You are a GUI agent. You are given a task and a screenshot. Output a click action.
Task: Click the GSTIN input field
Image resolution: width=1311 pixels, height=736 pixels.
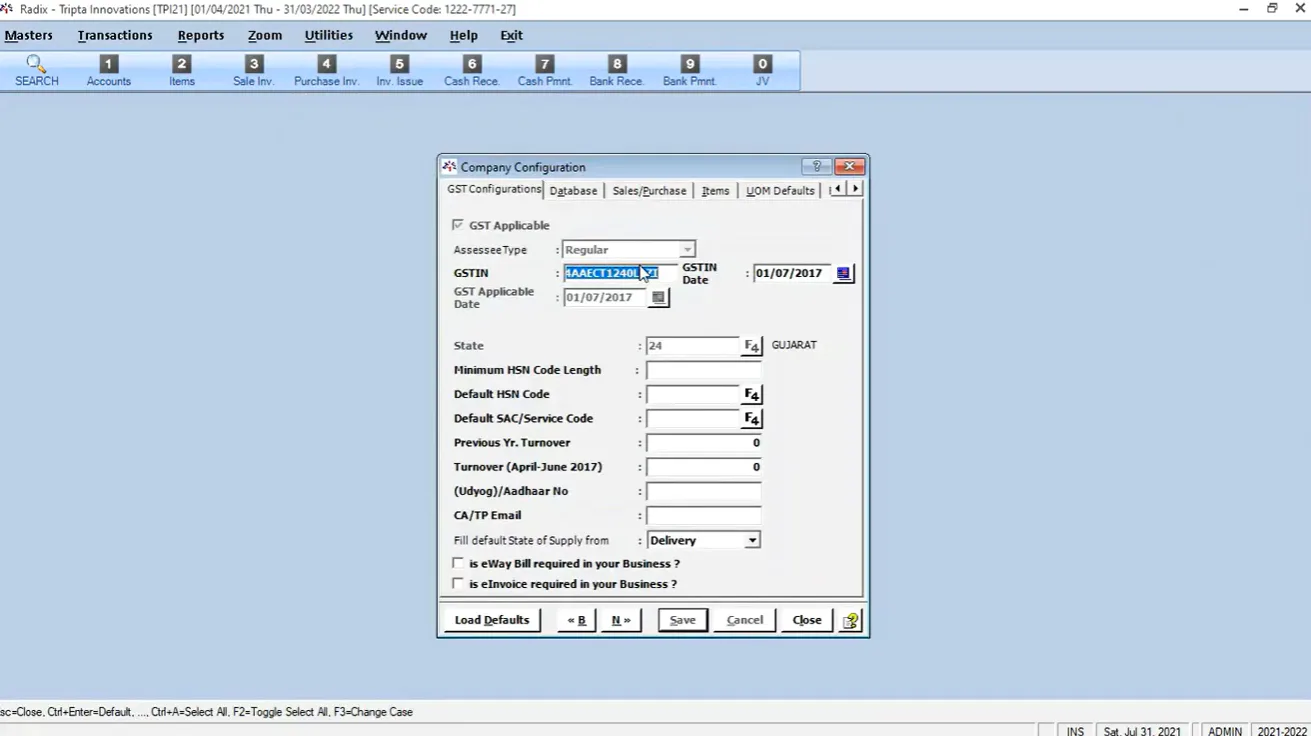coord(619,273)
